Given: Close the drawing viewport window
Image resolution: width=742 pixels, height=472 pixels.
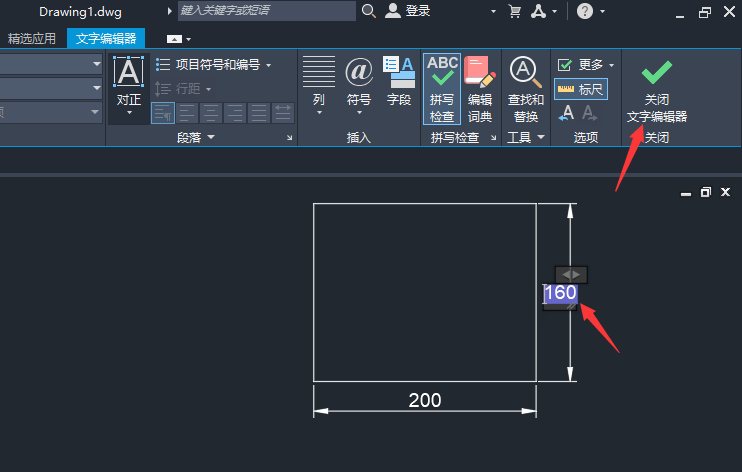Looking at the screenshot, I should coord(725,192).
